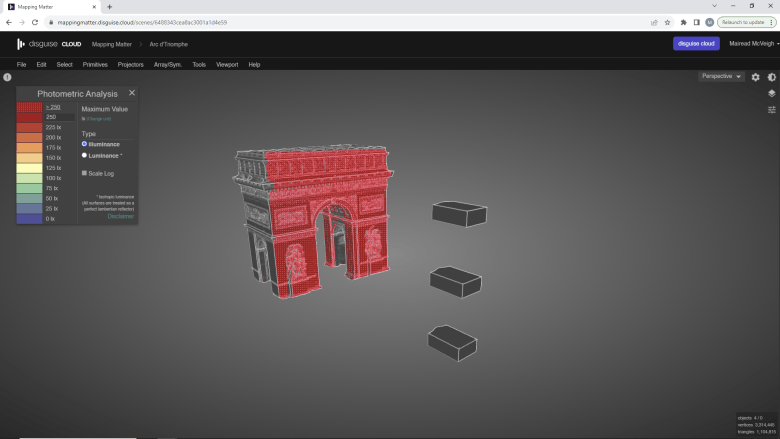Select the middle projector box
The width and height of the screenshot is (780, 439).
[x=455, y=281]
